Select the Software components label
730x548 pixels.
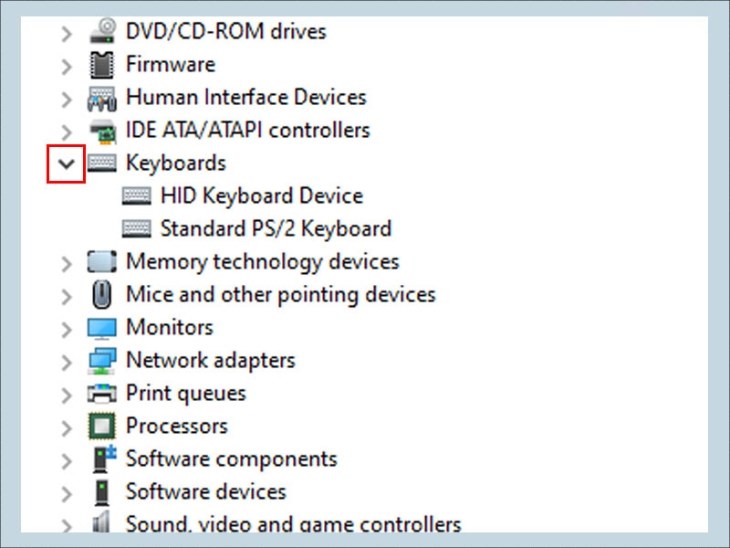231,459
